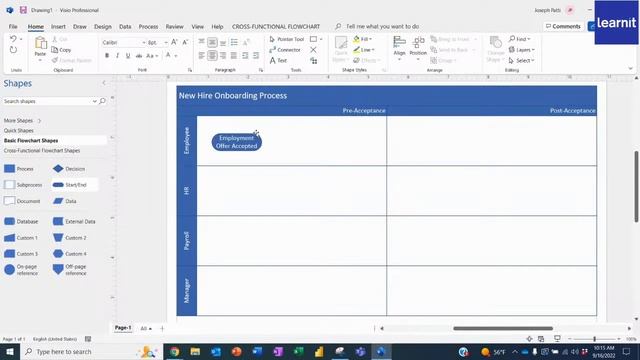640x360 pixels.
Task: Toggle Bold formatting
Action: [x=107, y=56]
